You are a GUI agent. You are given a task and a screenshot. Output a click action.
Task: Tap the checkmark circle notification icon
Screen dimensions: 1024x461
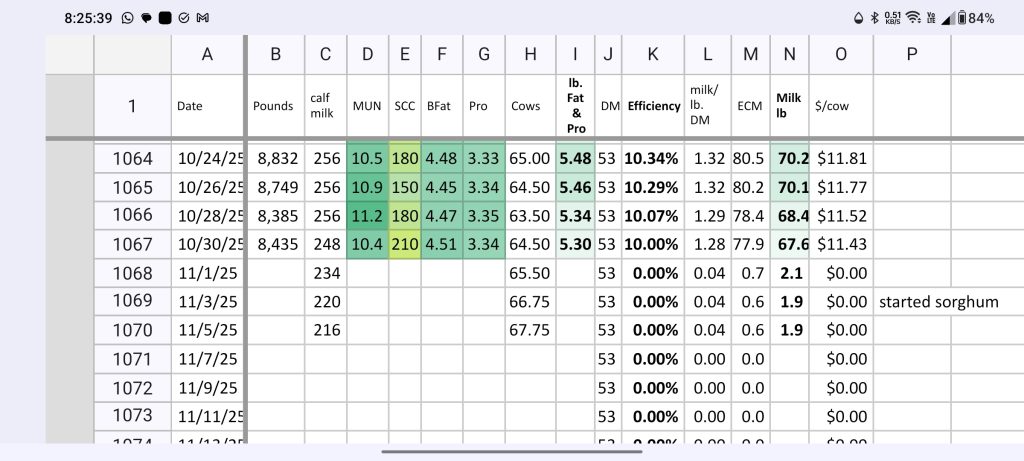pos(184,18)
